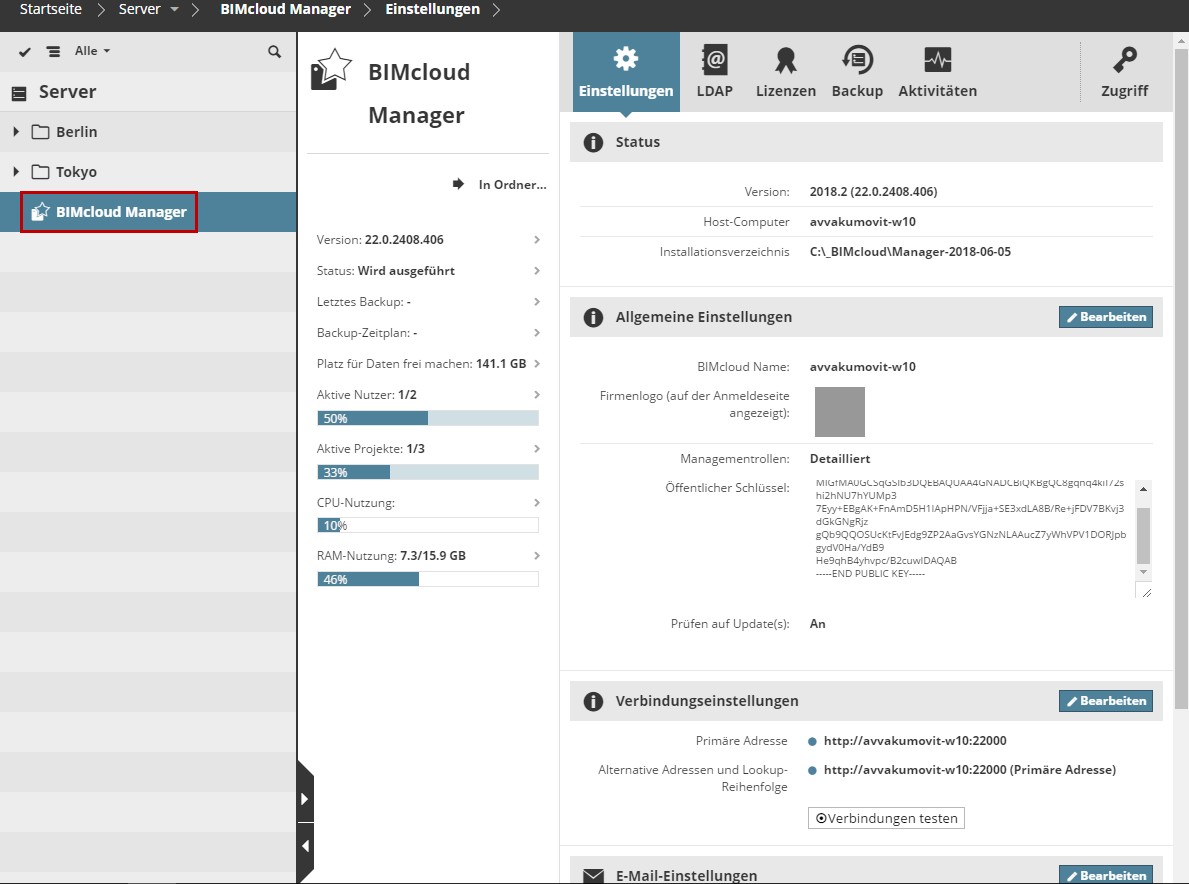The width and height of the screenshot is (1189, 884).
Task: Expand the Aktive Projekte row chevron
Action: tap(537, 449)
